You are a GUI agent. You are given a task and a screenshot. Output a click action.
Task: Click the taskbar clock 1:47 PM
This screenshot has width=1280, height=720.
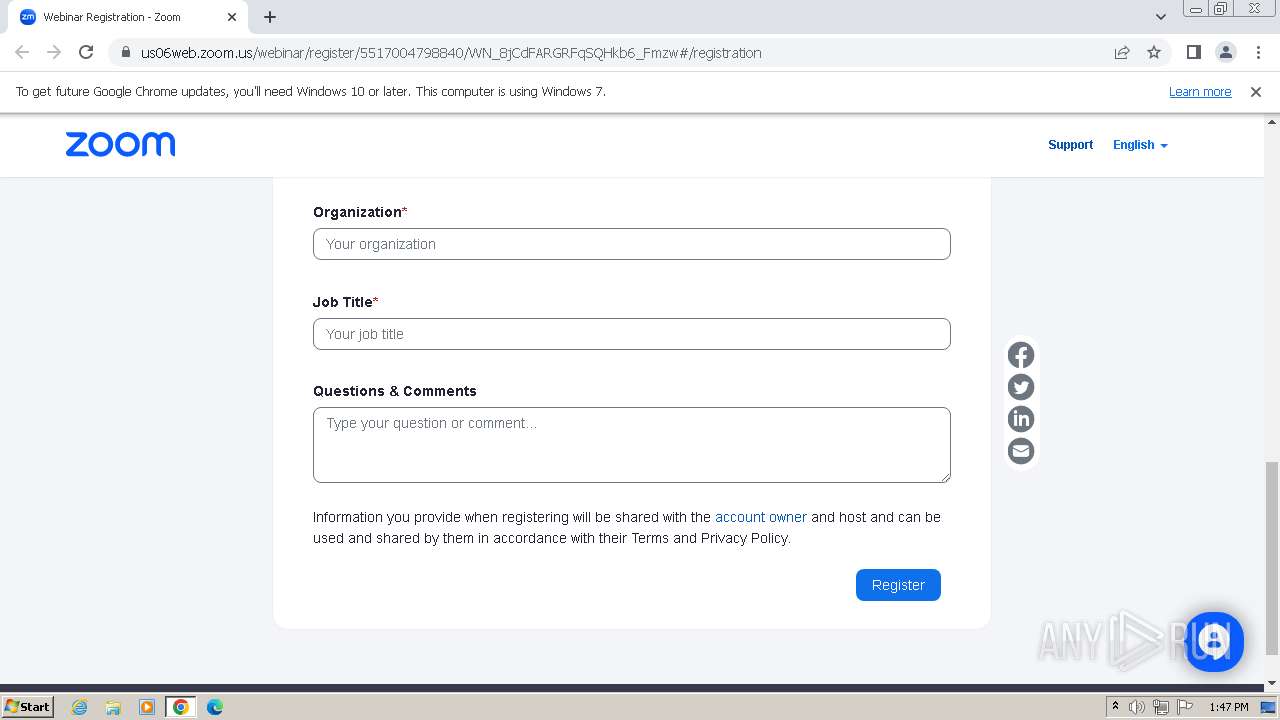(1228, 707)
